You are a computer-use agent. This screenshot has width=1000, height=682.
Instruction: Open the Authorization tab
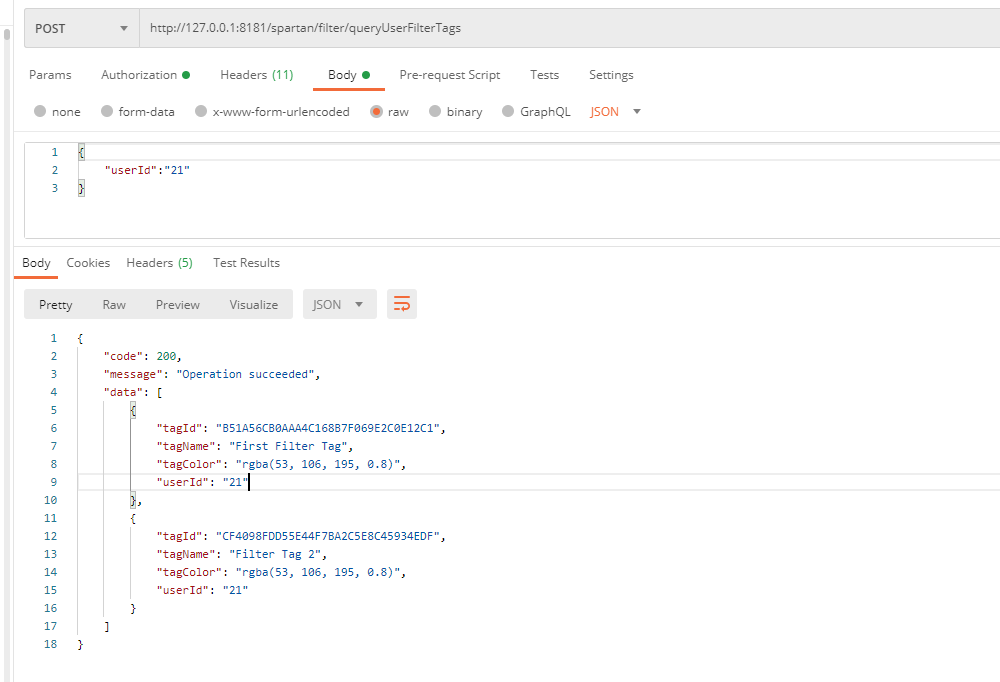click(139, 75)
